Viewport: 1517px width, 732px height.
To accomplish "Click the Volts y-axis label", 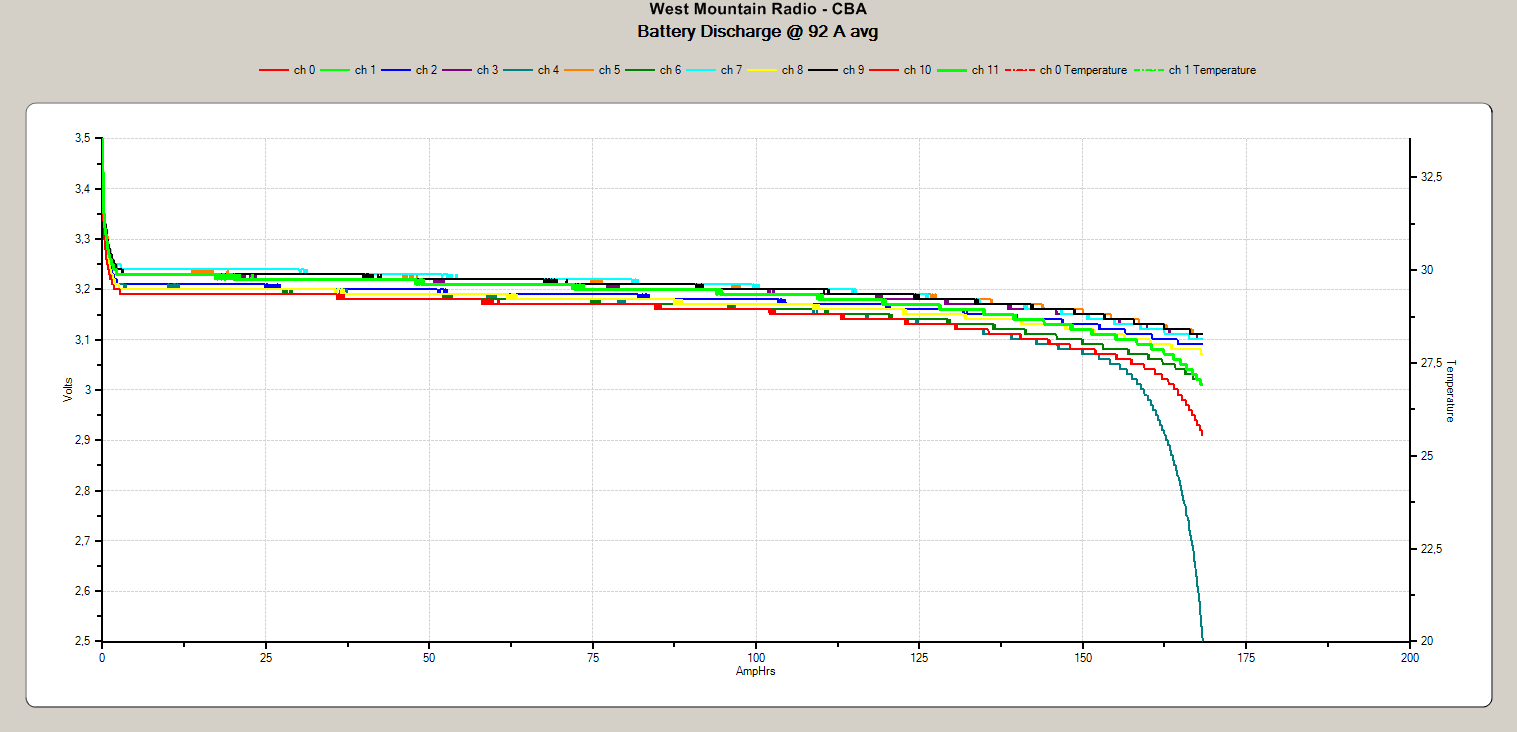I will pyautogui.click(x=68, y=389).
